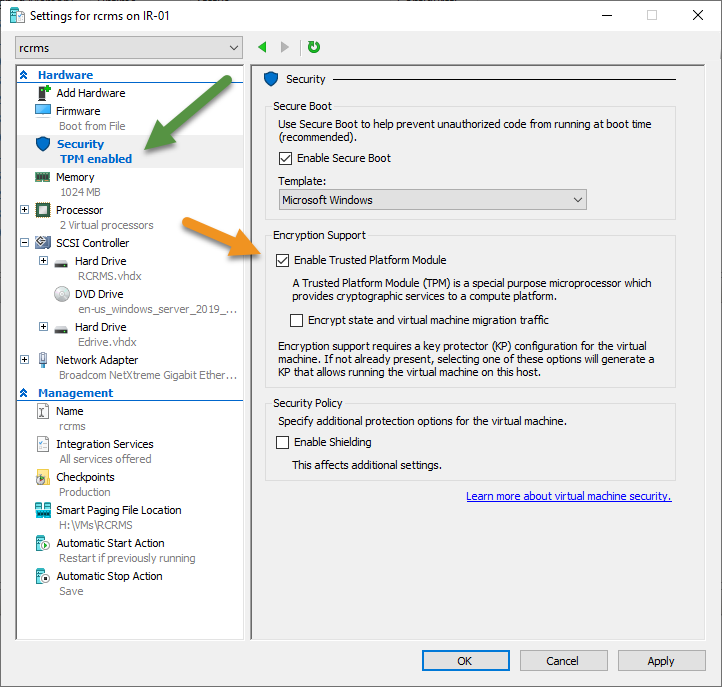Image resolution: width=722 pixels, height=687 pixels.
Task: Open Learn more about virtual machine security
Action: click(x=569, y=496)
